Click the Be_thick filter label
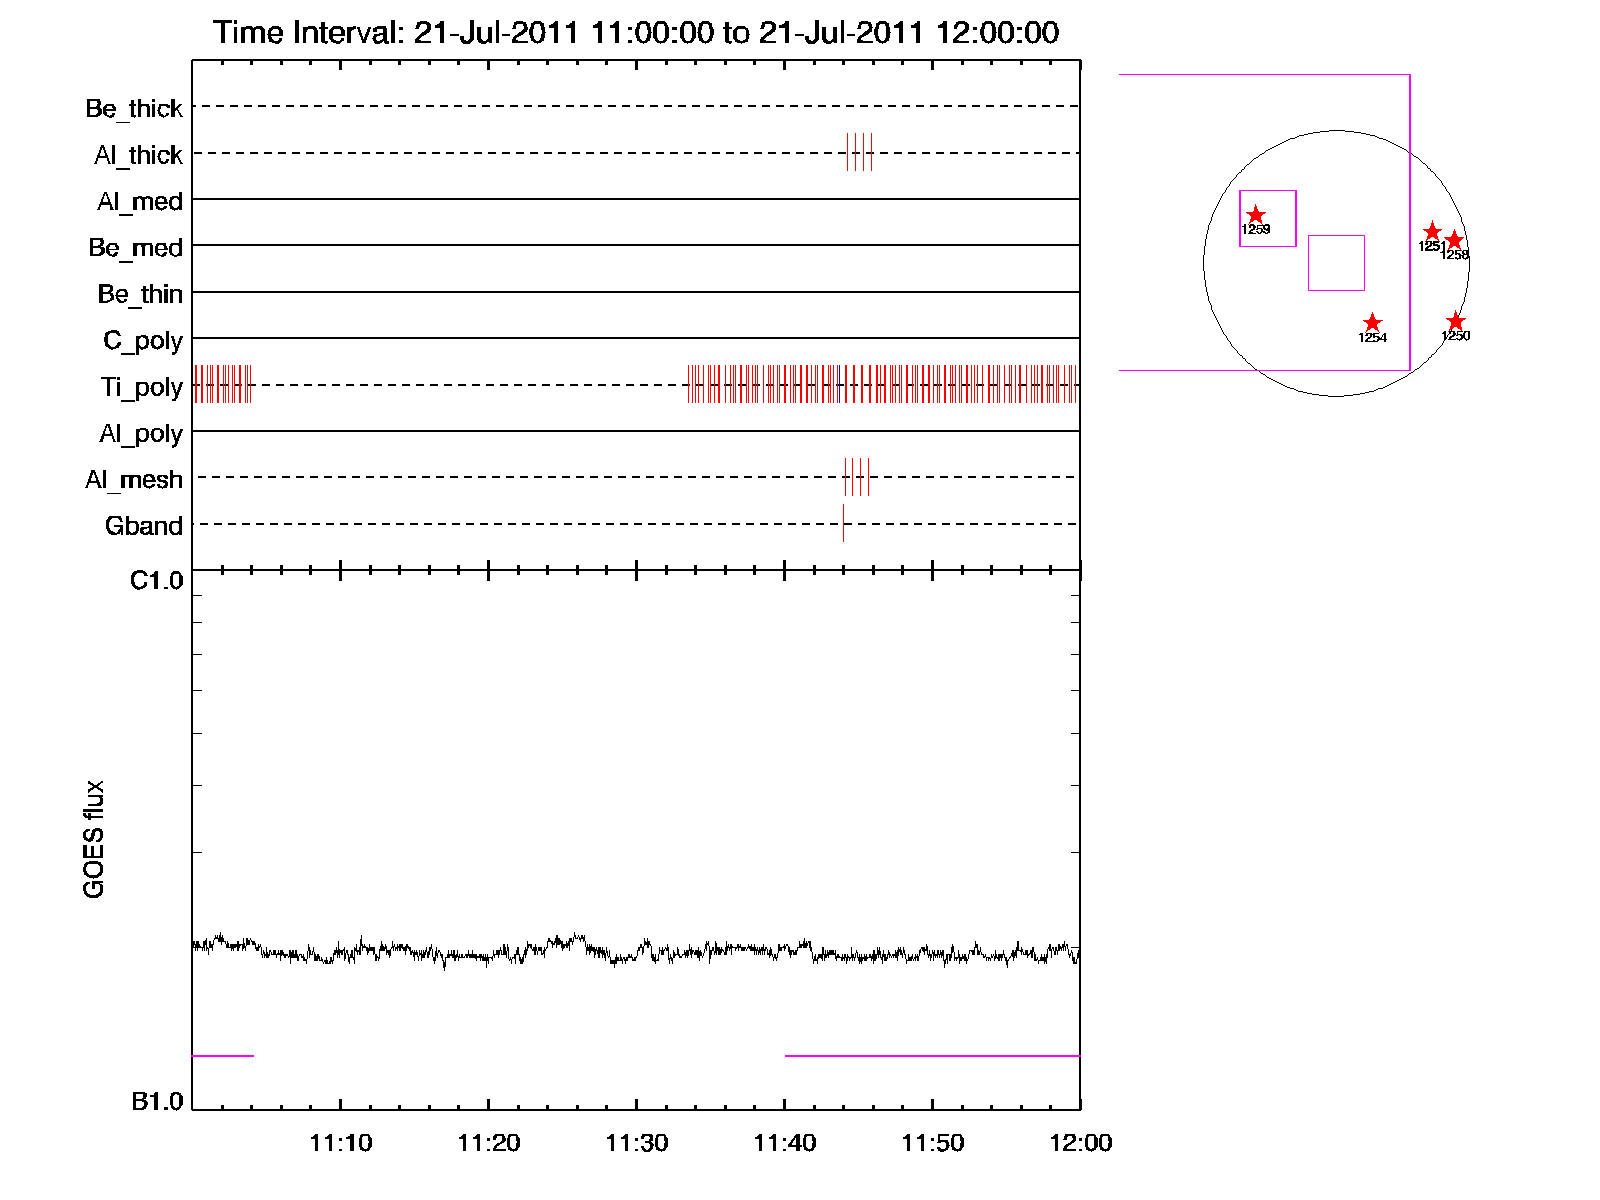This screenshot has height=1200, width=1600. tap(134, 108)
